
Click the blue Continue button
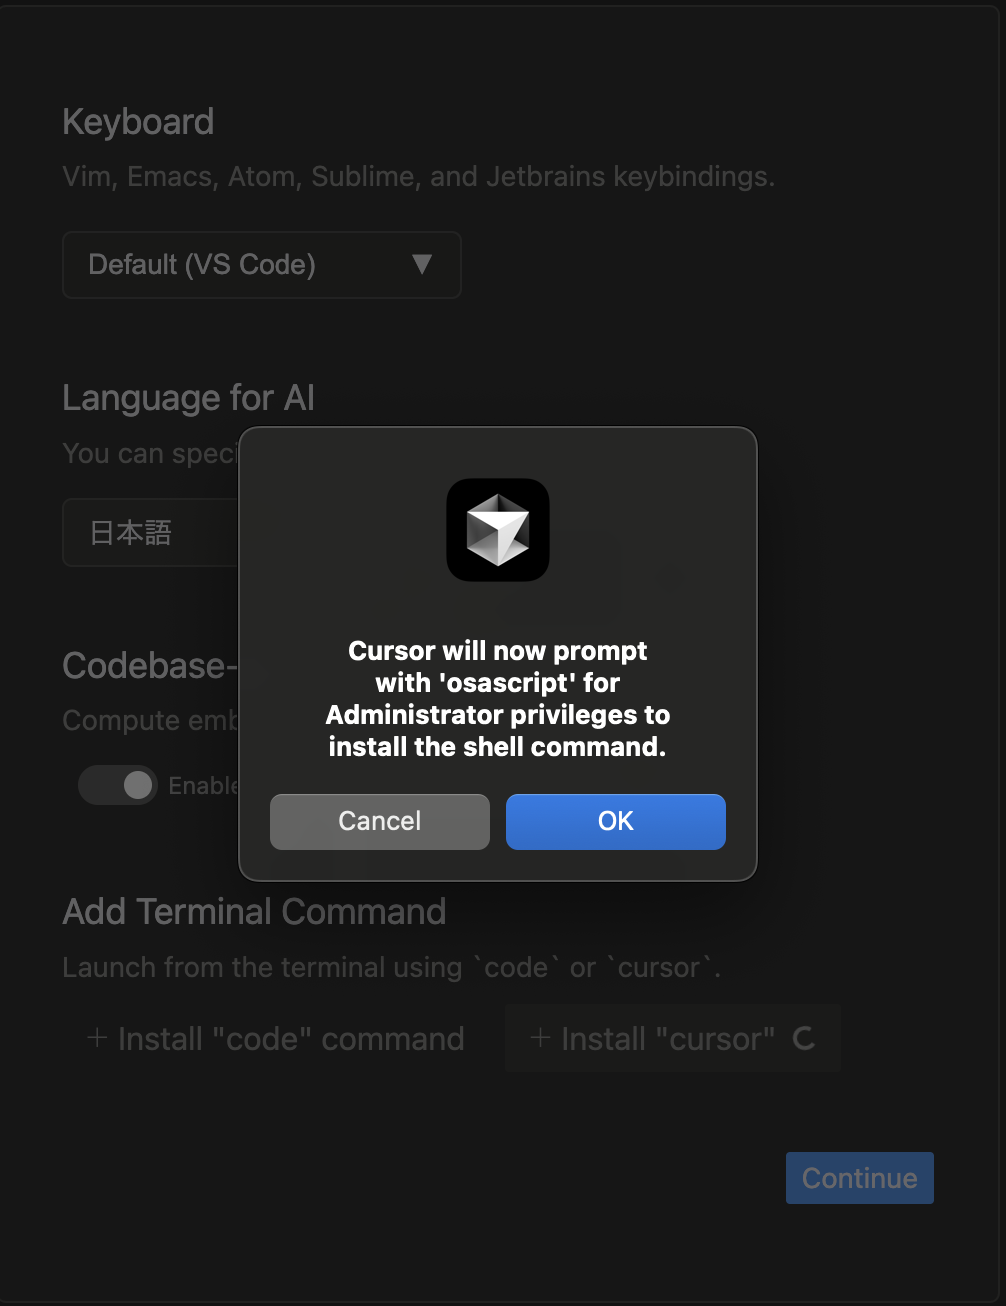click(x=860, y=1178)
